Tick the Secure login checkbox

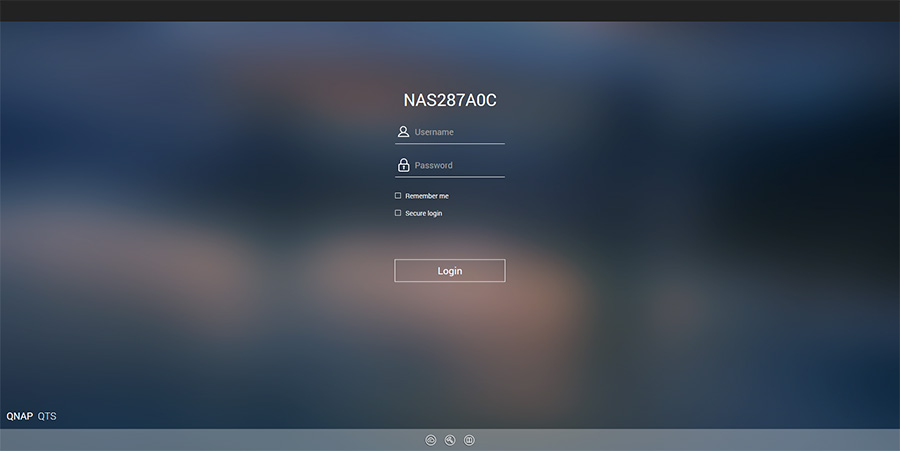[398, 213]
